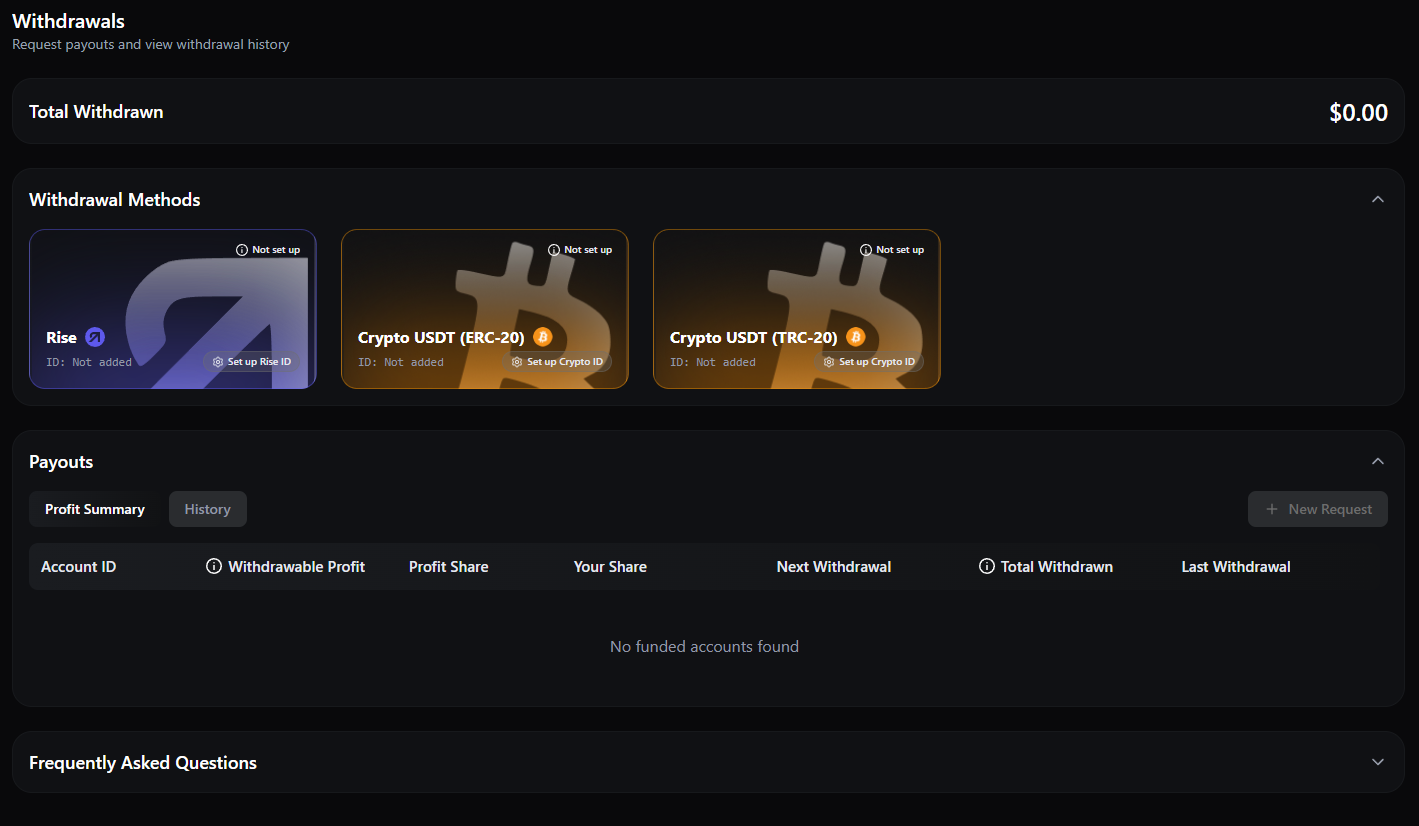Expand the Frequently Asked Questions section

pos(1378,763)
